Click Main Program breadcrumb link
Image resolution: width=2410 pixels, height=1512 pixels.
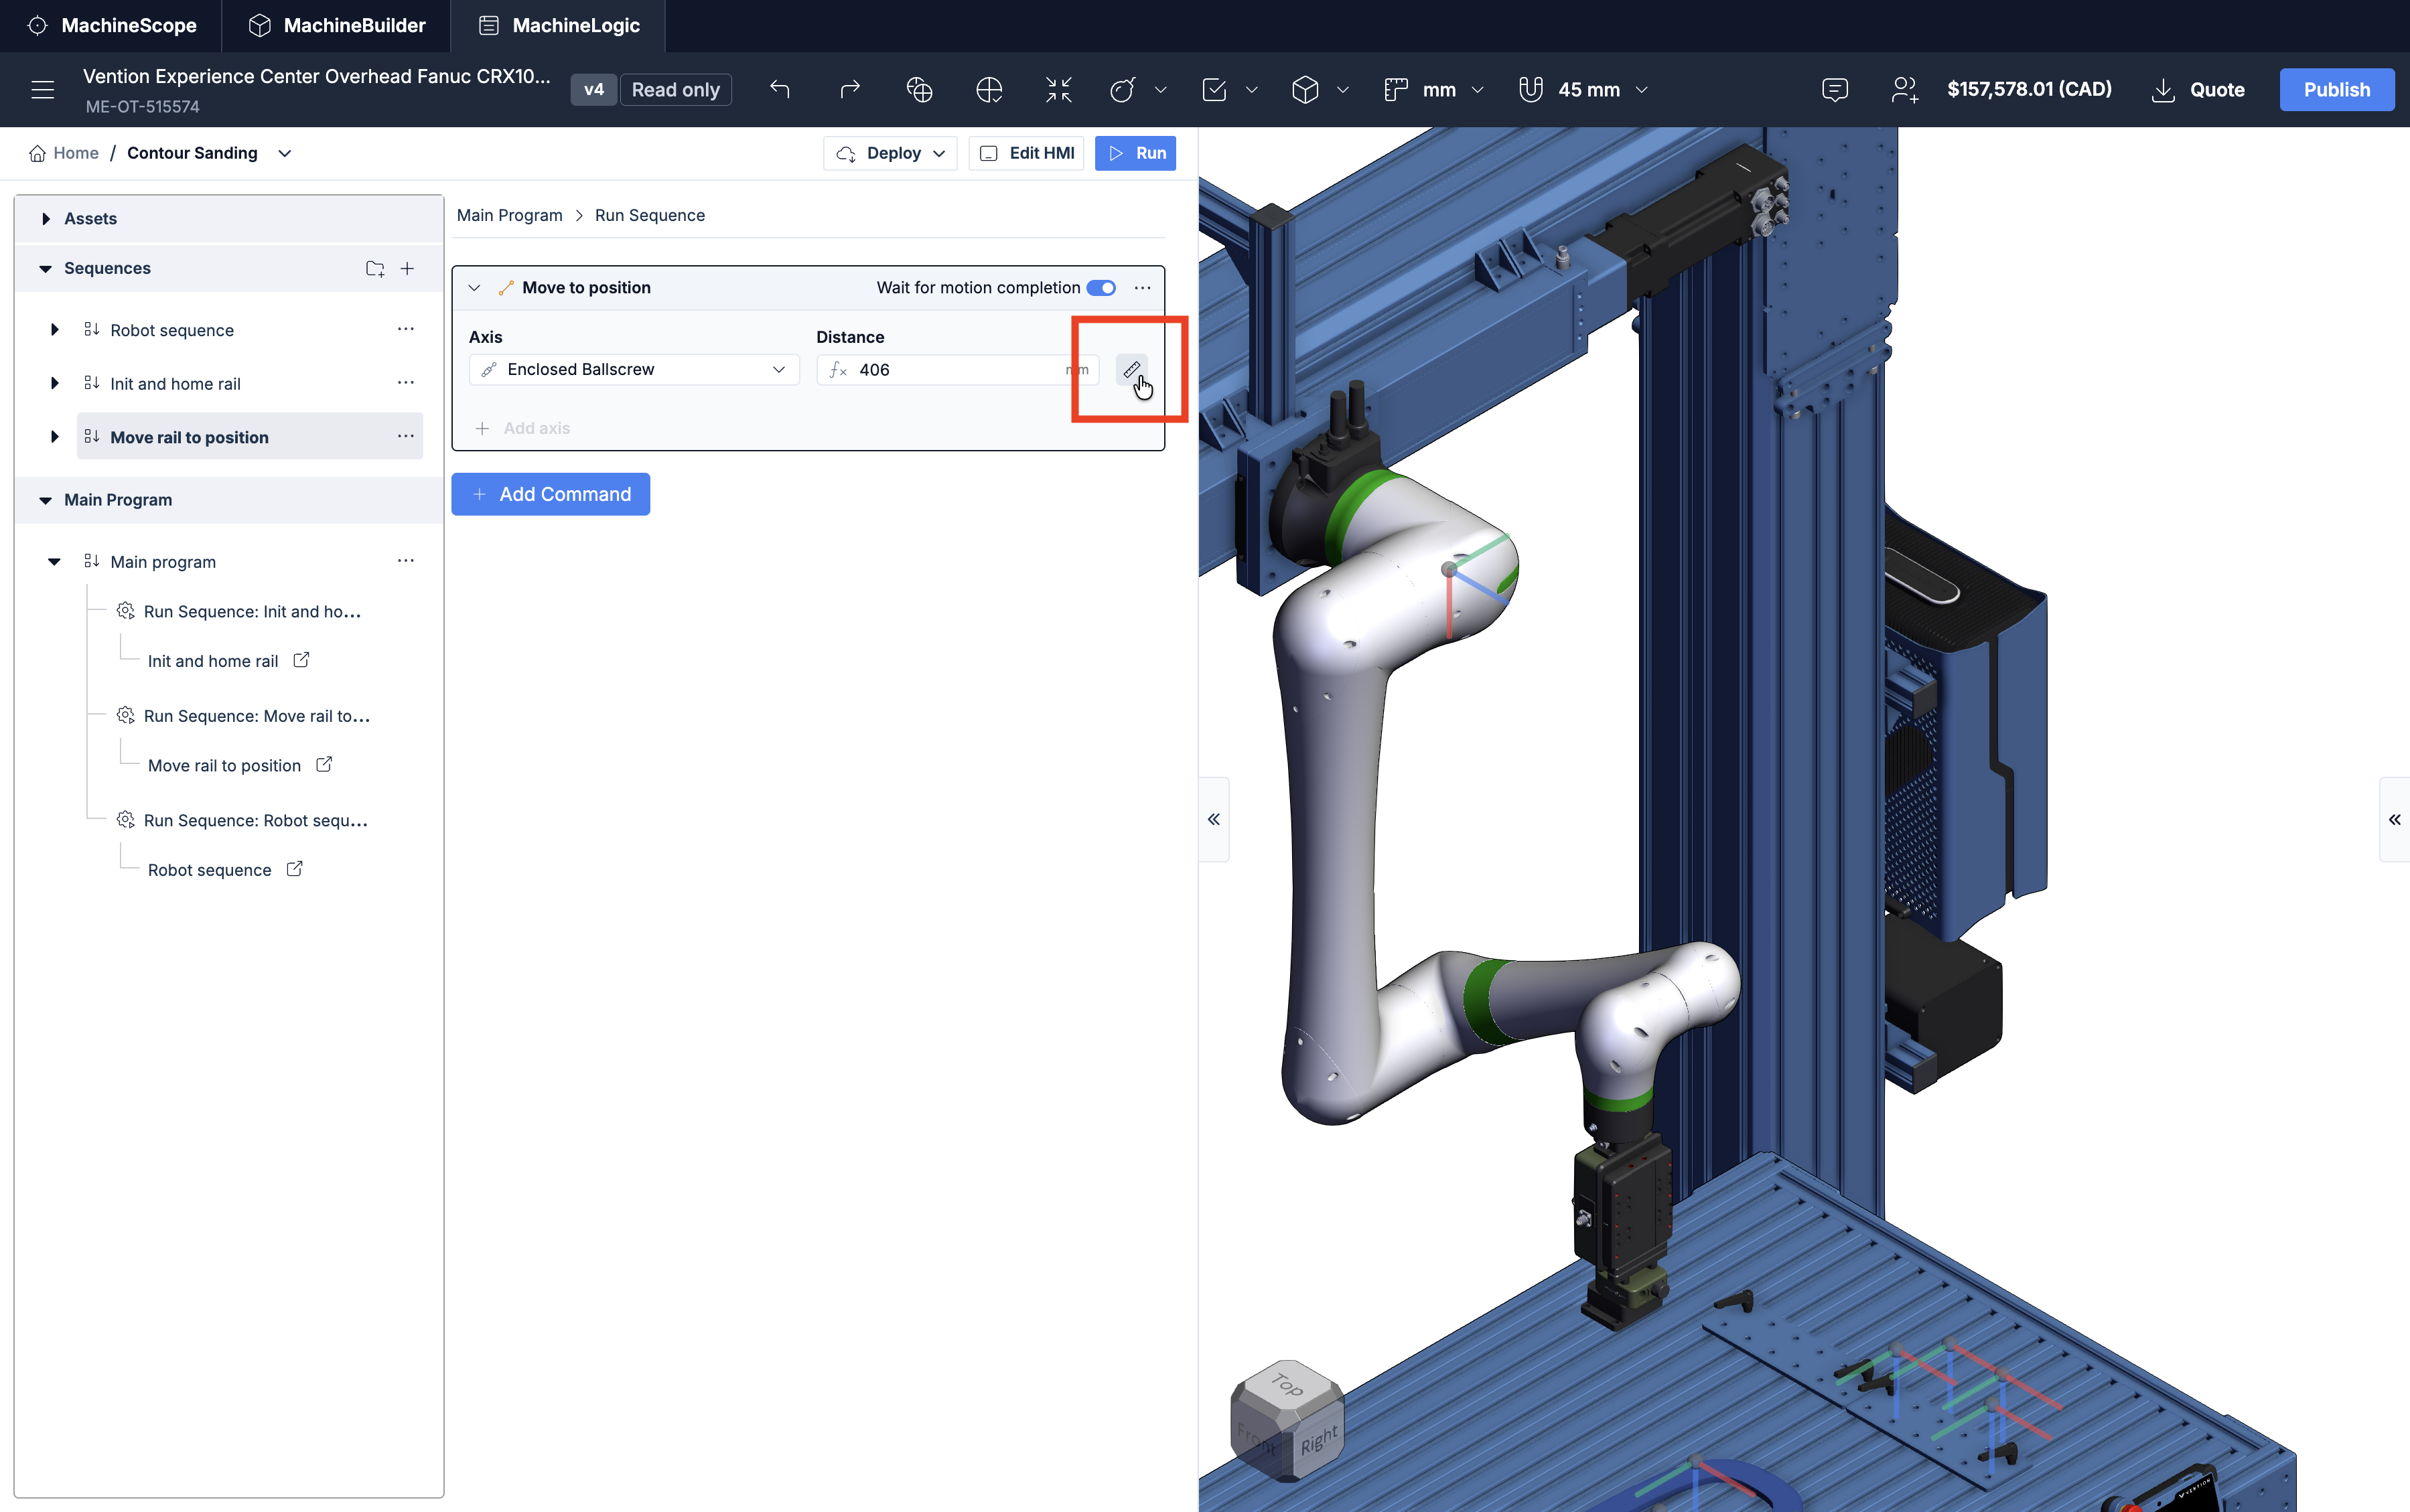coord(509,215)
